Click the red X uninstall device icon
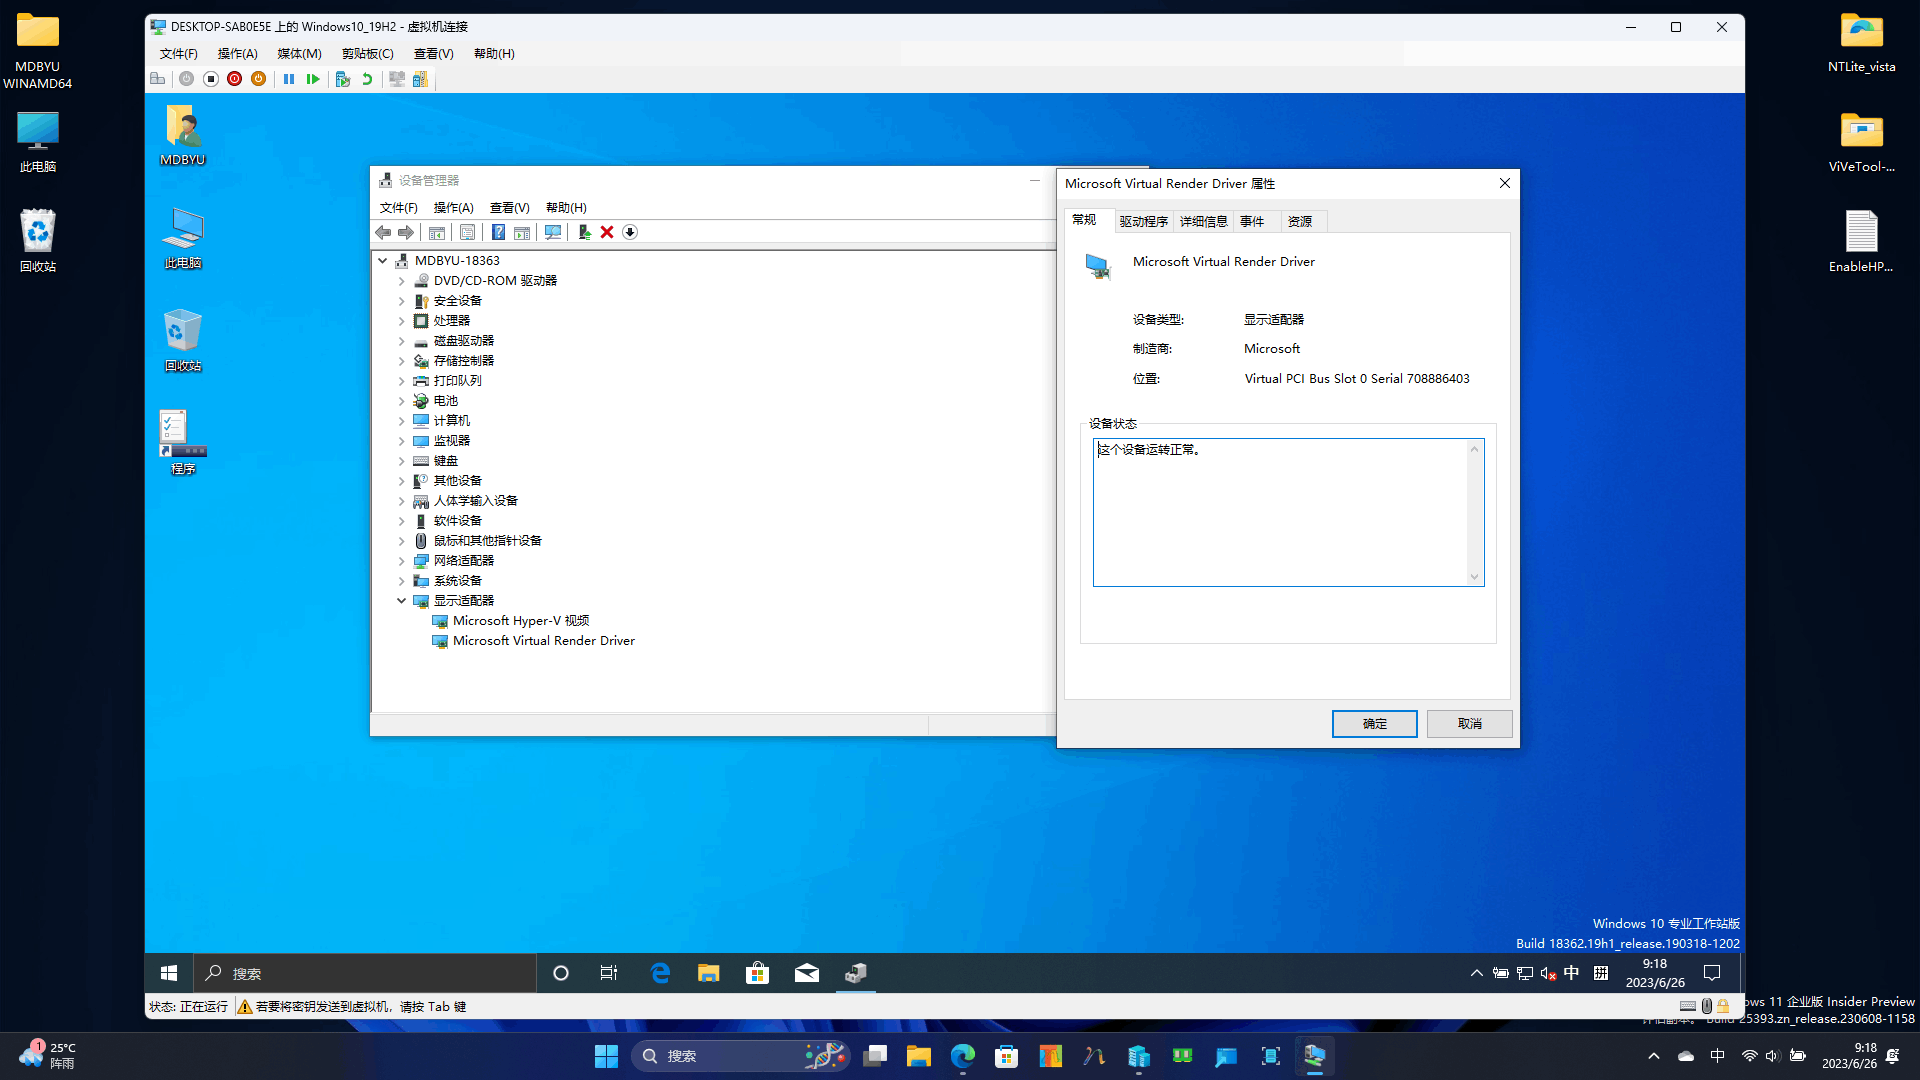The width and height of the screenshot is (1920, 1080). tap(607, 232)
